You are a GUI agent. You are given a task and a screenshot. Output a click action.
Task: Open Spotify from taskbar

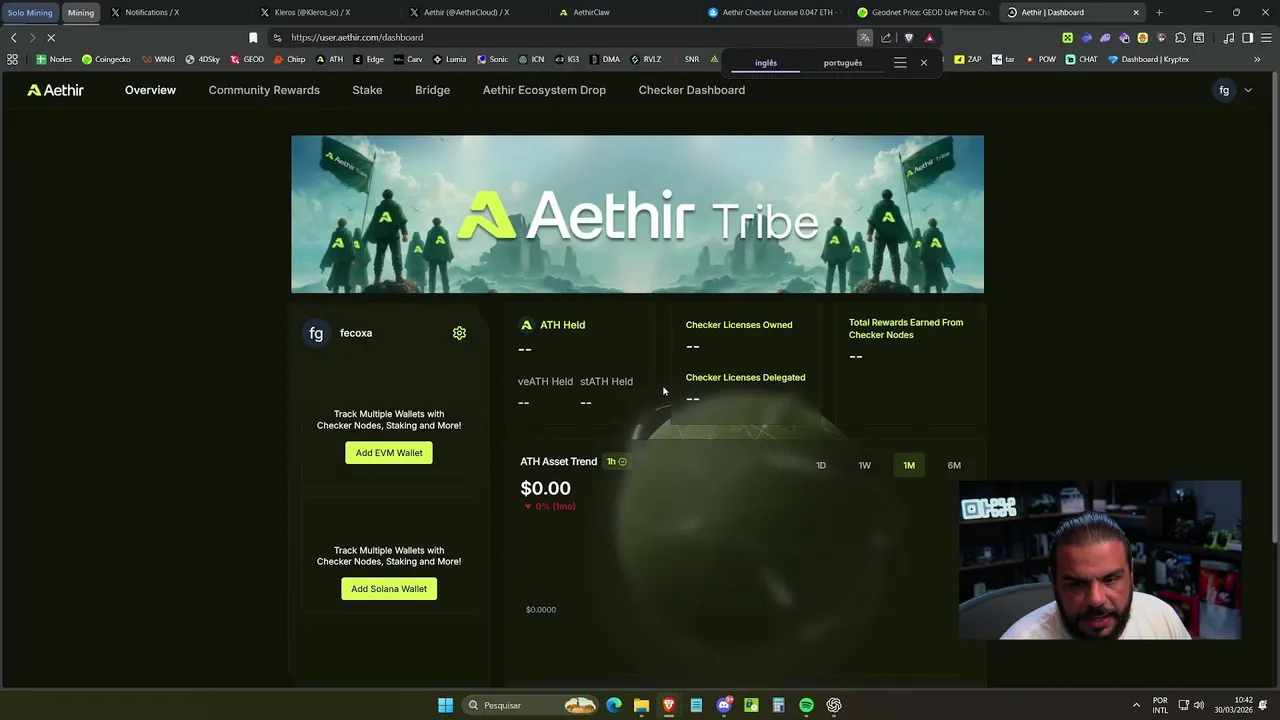click(x=806, y=705)
